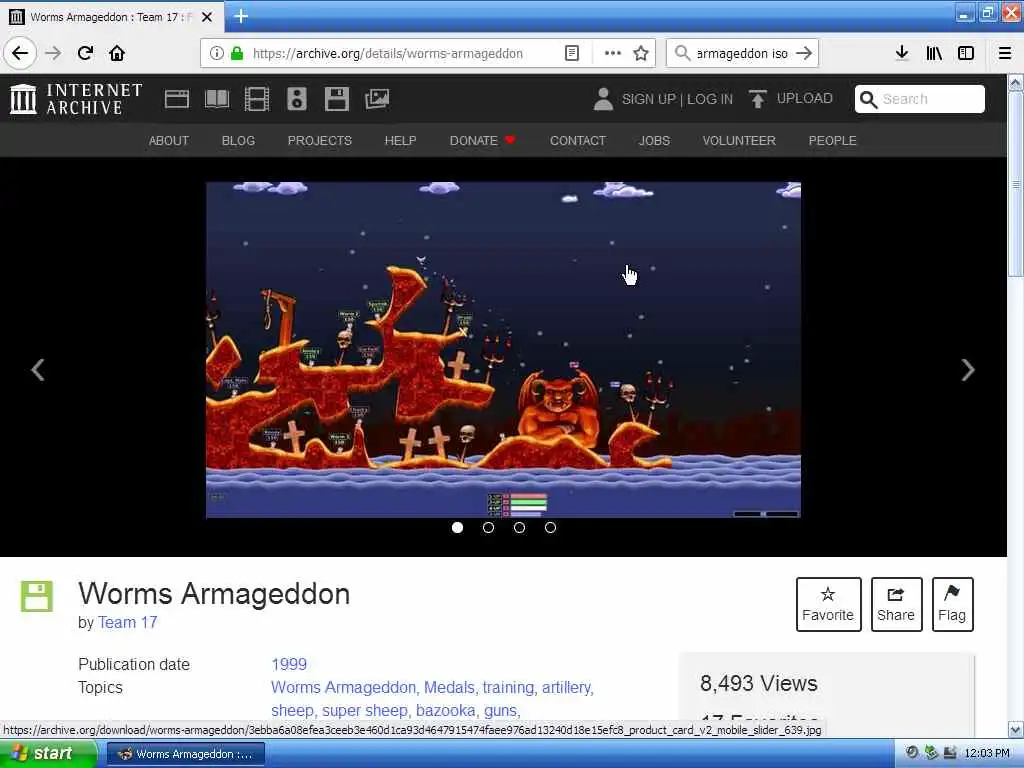Select the third slider dot

[x=519, y=527]
